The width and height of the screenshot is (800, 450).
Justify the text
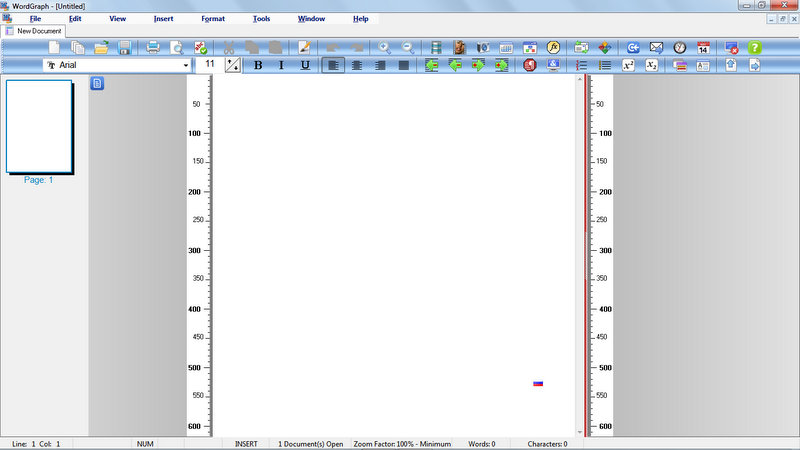(x=404, y=65)
